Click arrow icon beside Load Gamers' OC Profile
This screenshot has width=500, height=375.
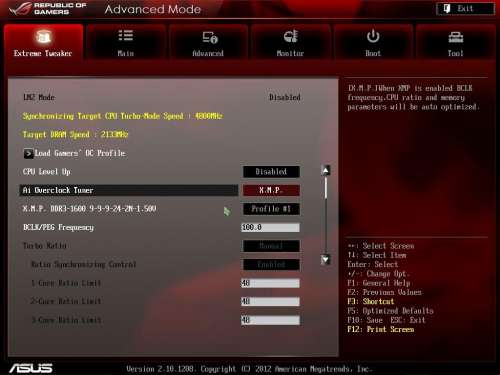28,153
